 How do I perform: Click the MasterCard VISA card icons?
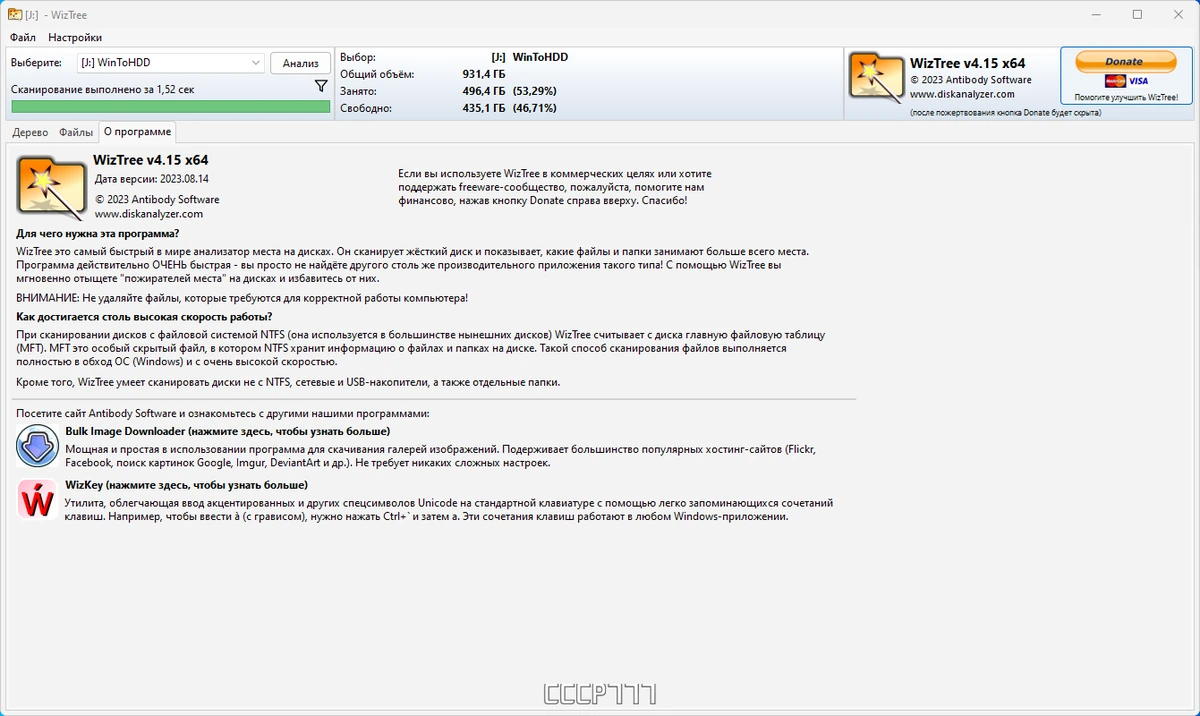tap(1126, 81)
